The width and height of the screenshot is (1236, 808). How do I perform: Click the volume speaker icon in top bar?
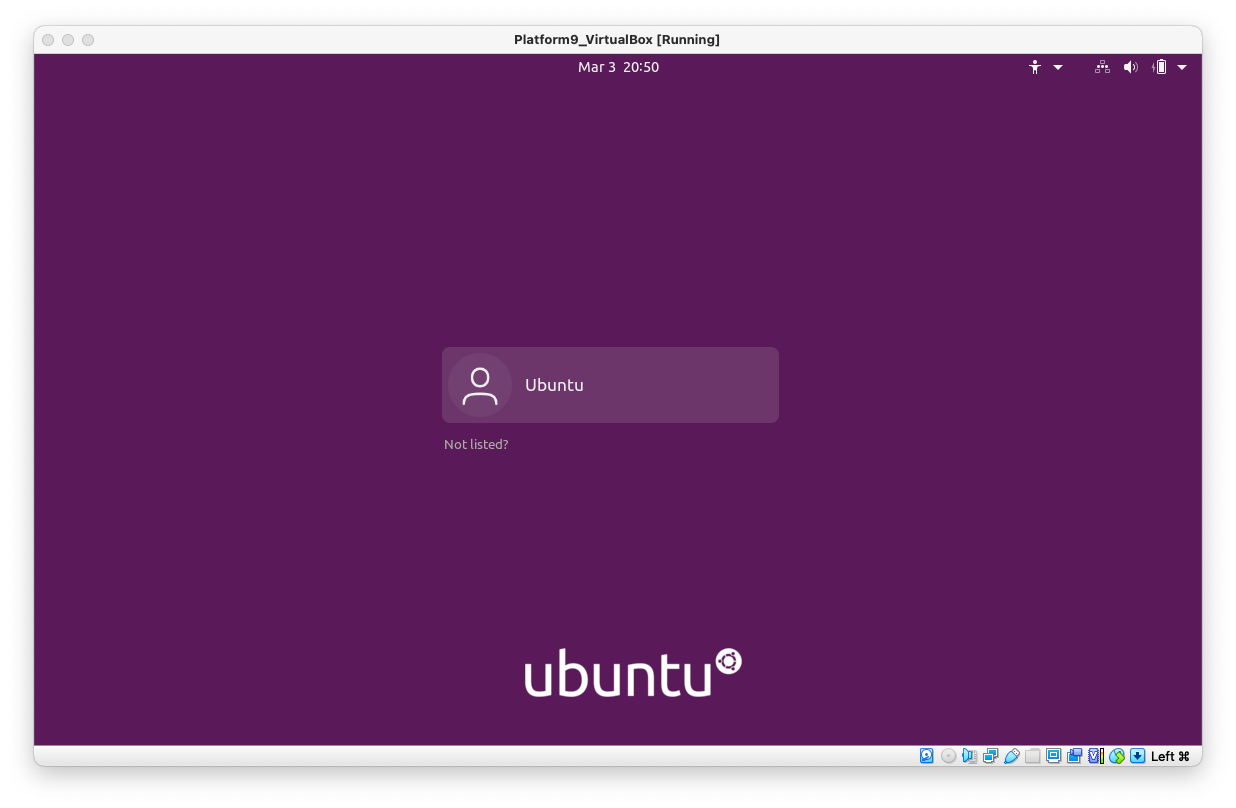[1131, 67]
